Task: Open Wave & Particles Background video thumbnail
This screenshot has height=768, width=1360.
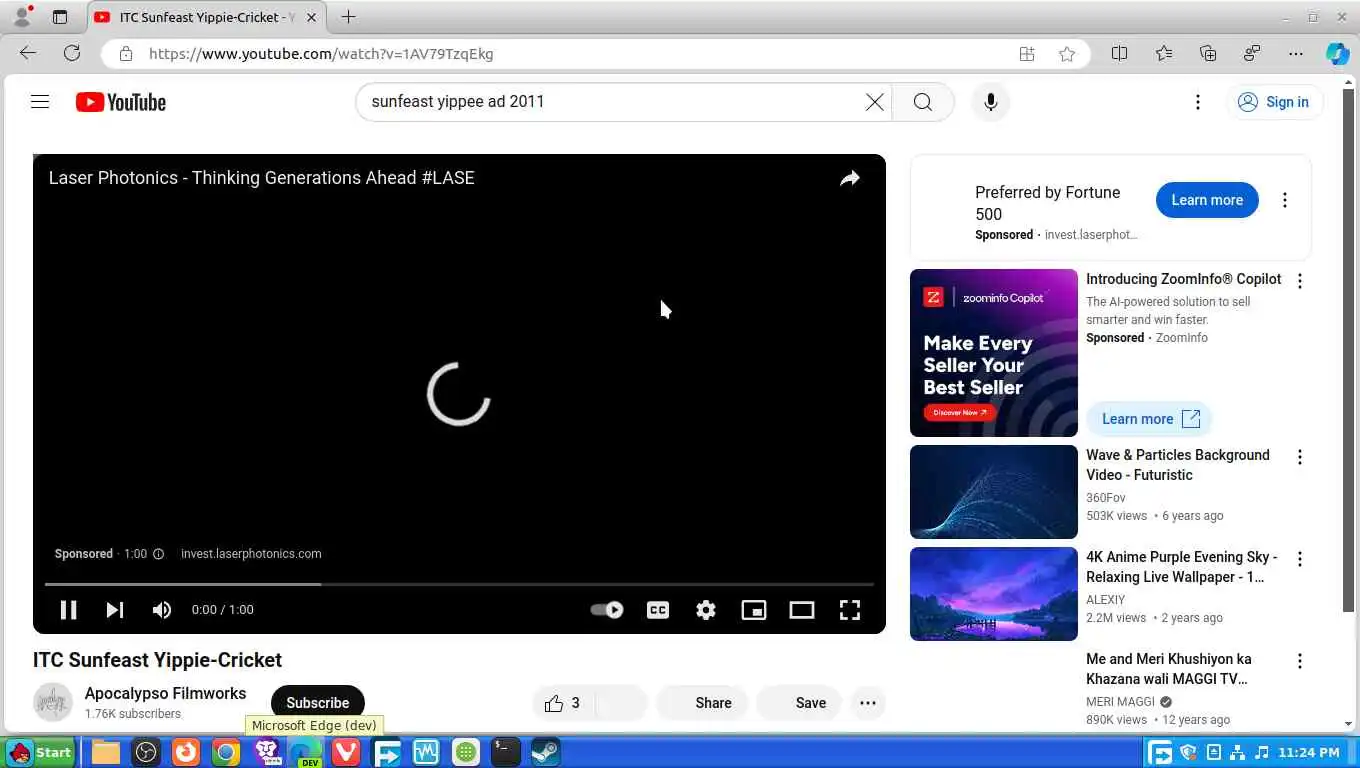Action: [x=993, y=492]
